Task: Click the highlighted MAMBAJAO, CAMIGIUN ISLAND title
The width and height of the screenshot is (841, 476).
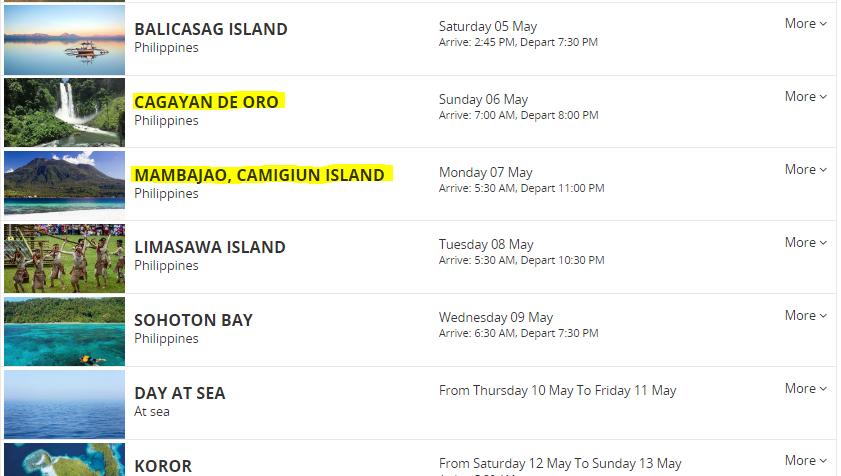Action: tap(260, 175)
